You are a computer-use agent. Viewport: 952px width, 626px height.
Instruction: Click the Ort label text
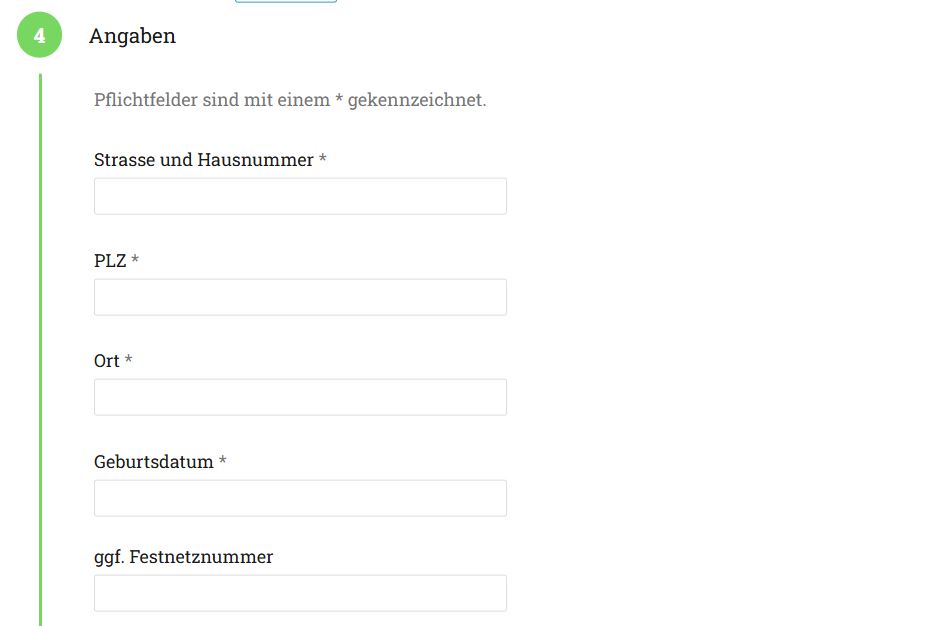[x=106, y=361]
